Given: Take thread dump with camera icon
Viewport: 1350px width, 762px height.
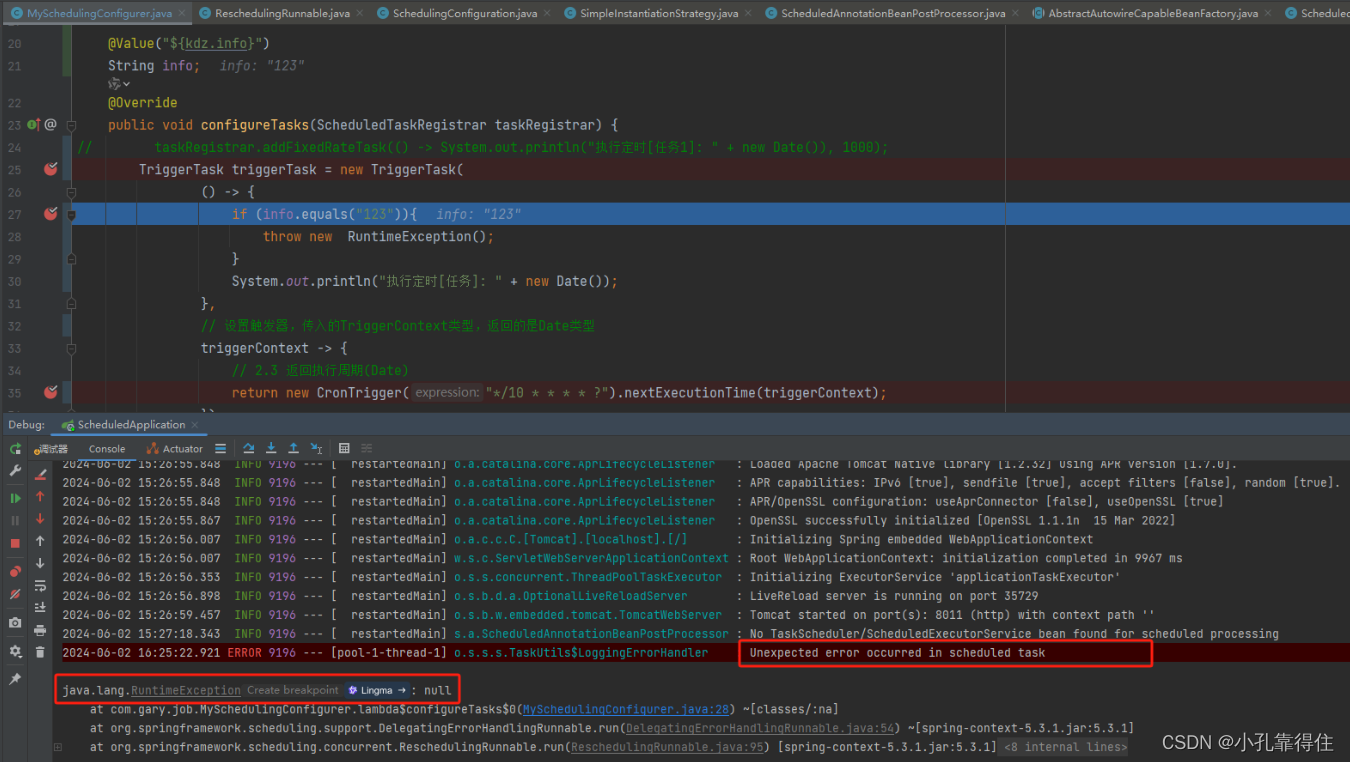Looking at the screenshot, I should [x=15, y=622].
